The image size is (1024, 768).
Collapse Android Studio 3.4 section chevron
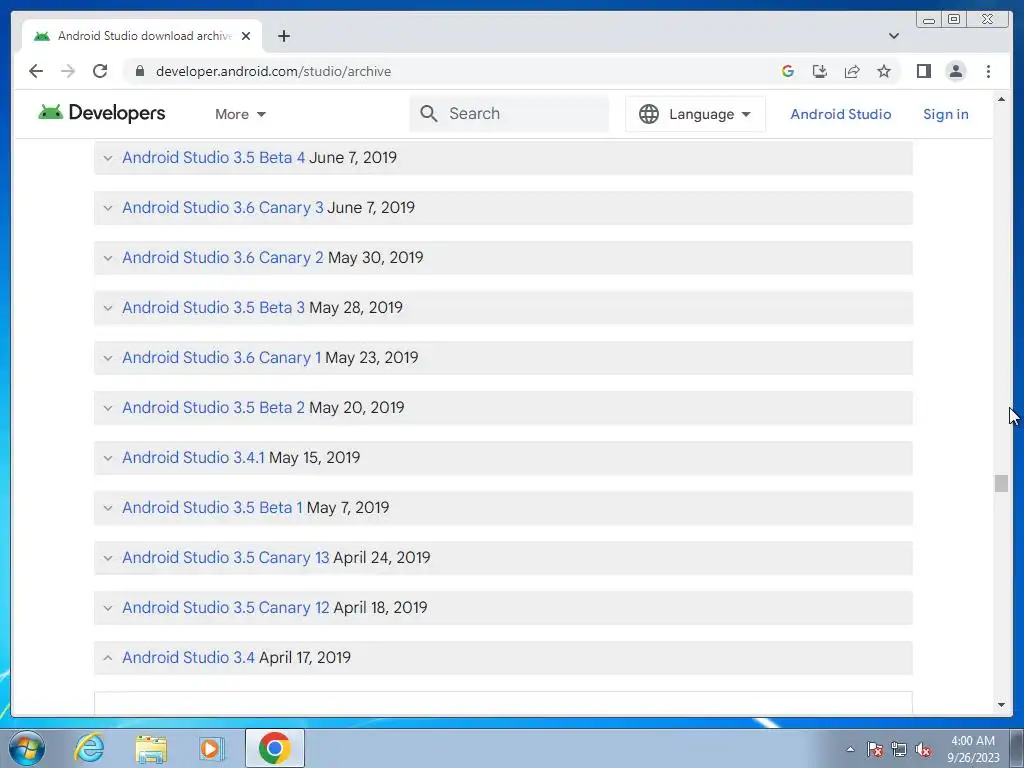click(x=108, y=658)
